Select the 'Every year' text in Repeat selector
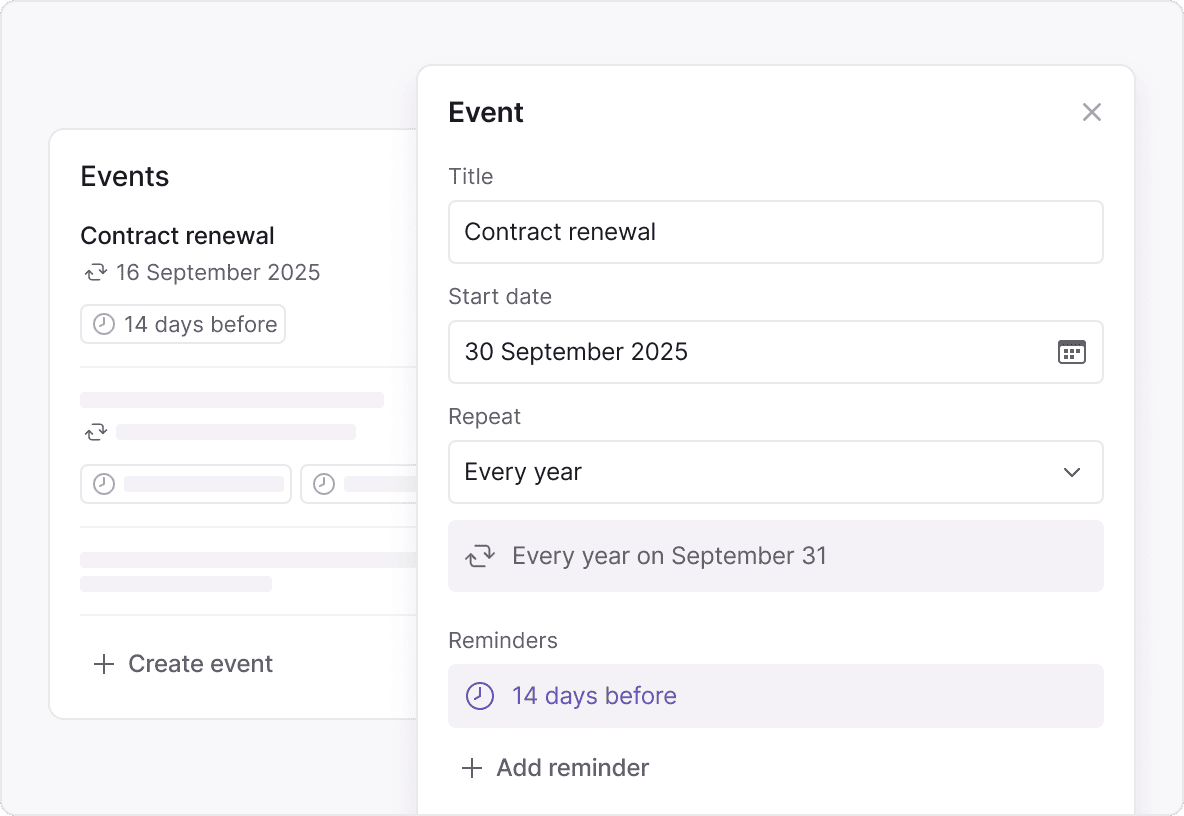 pos(523,472)
